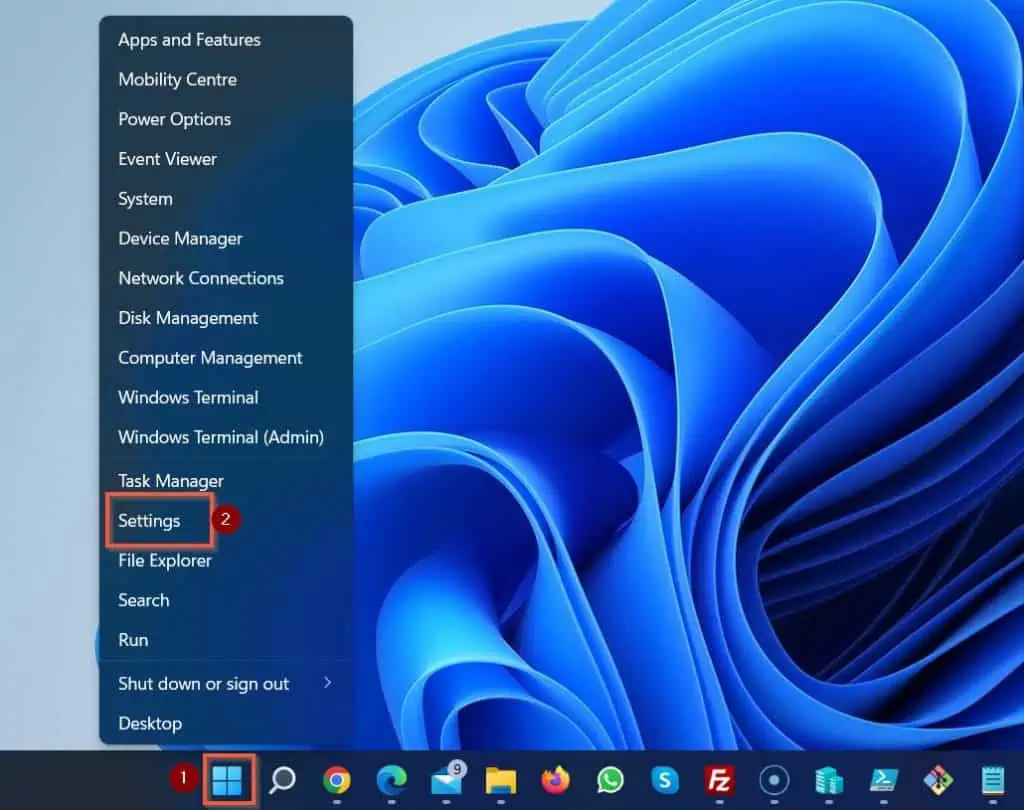Choose System from the menu

[145, 199]
